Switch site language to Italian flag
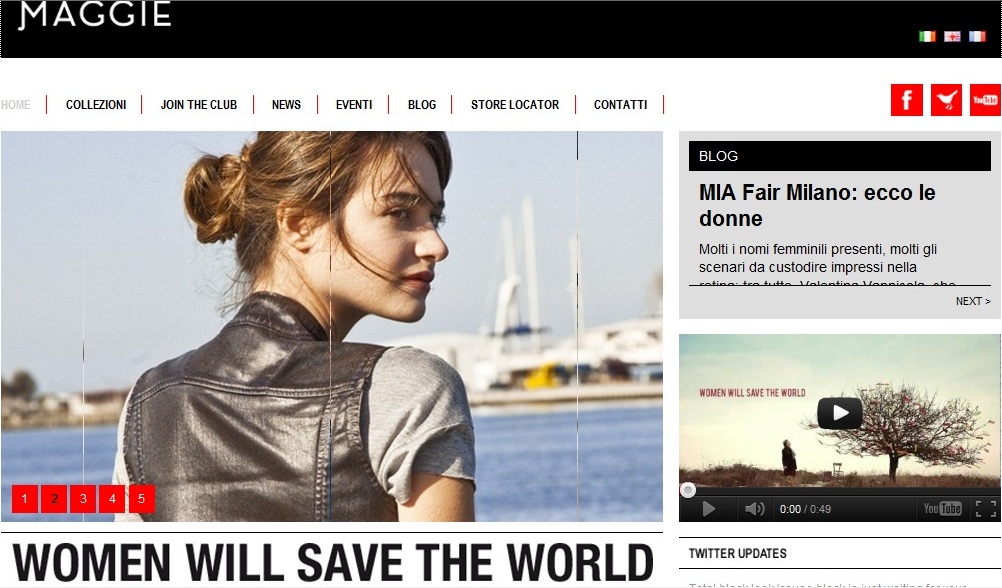The height and width of the screenshot is (588, 1002). tap(927, 36)
